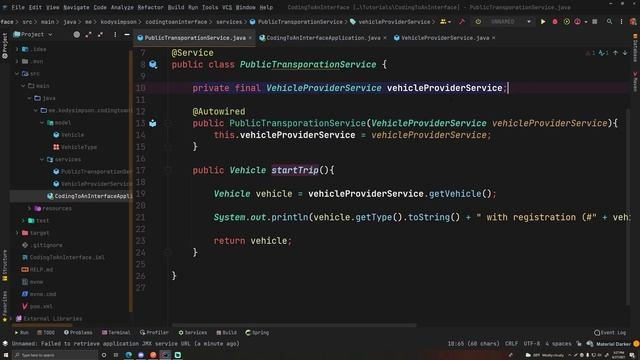Open IntelliJ IDEA taskbar icon
This screenshot has height=360, width=640.
[165, 355]
